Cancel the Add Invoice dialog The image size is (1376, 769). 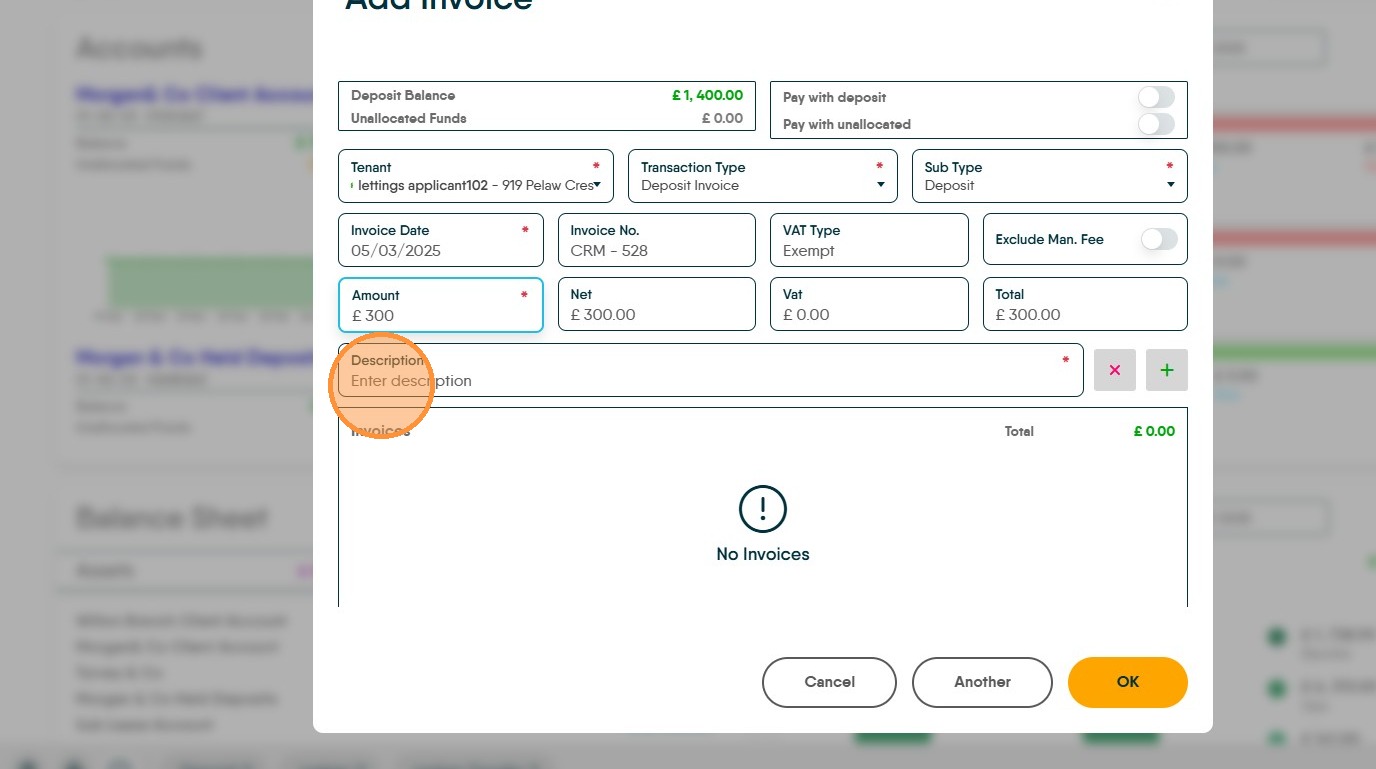[829, 682]
